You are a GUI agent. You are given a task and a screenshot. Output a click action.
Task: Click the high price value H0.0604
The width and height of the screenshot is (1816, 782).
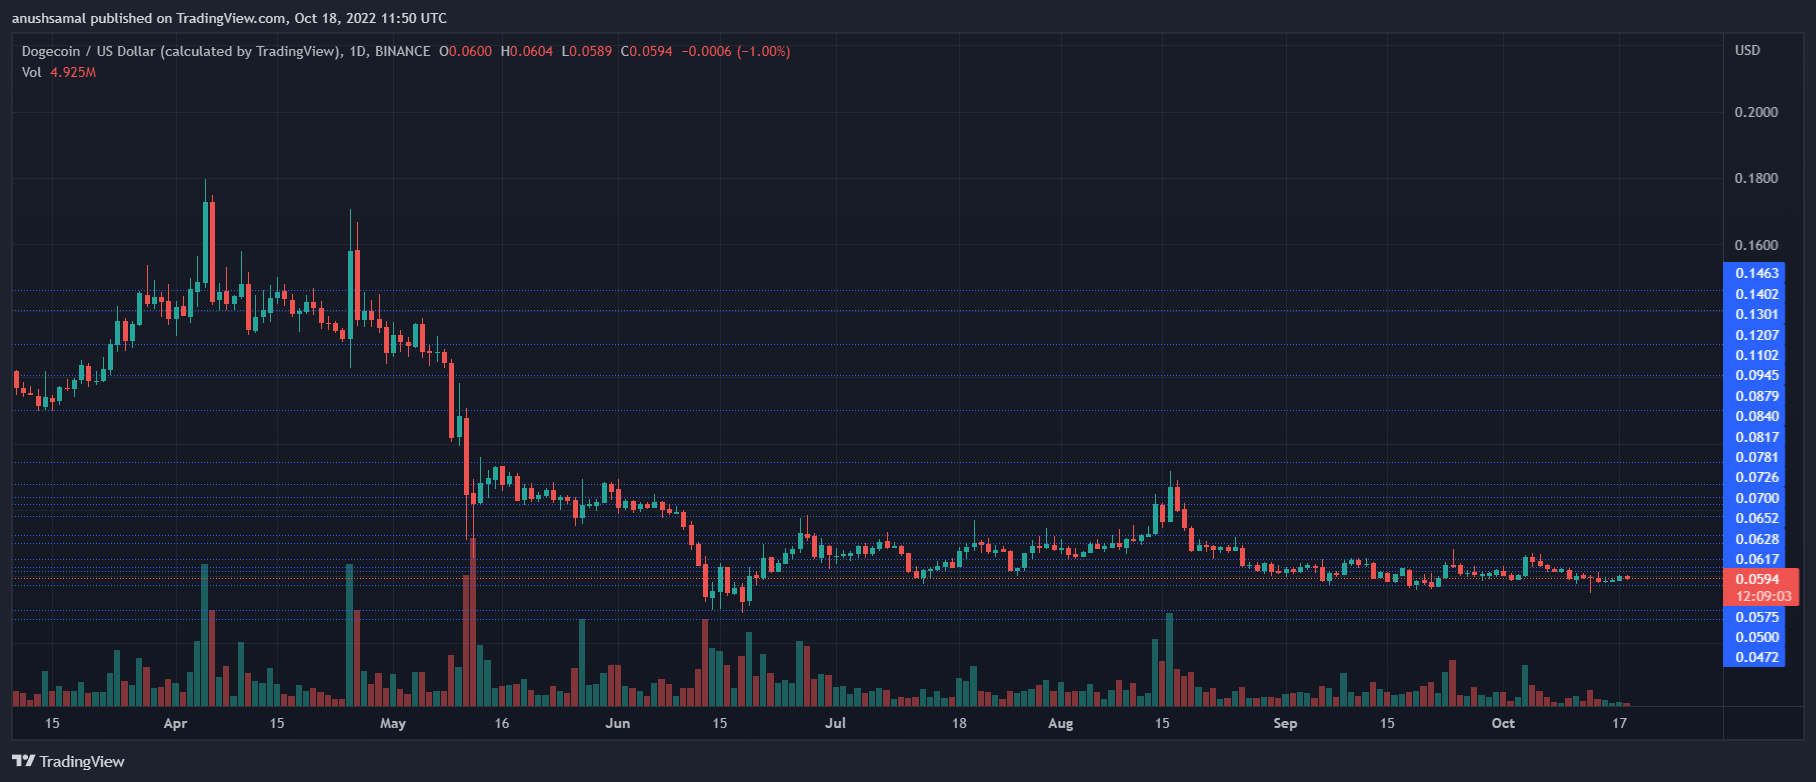coord(527,51)
